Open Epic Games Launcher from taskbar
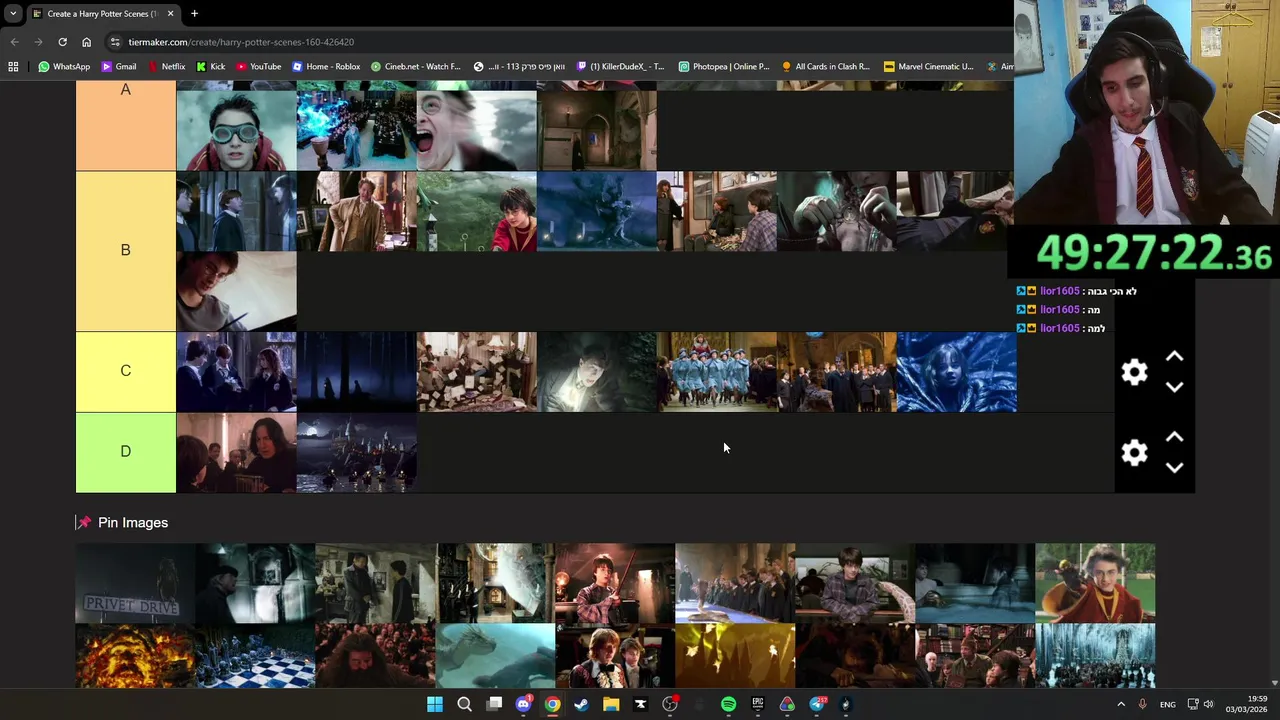Viewport: 1280px width, 720px height. (758, 704)
